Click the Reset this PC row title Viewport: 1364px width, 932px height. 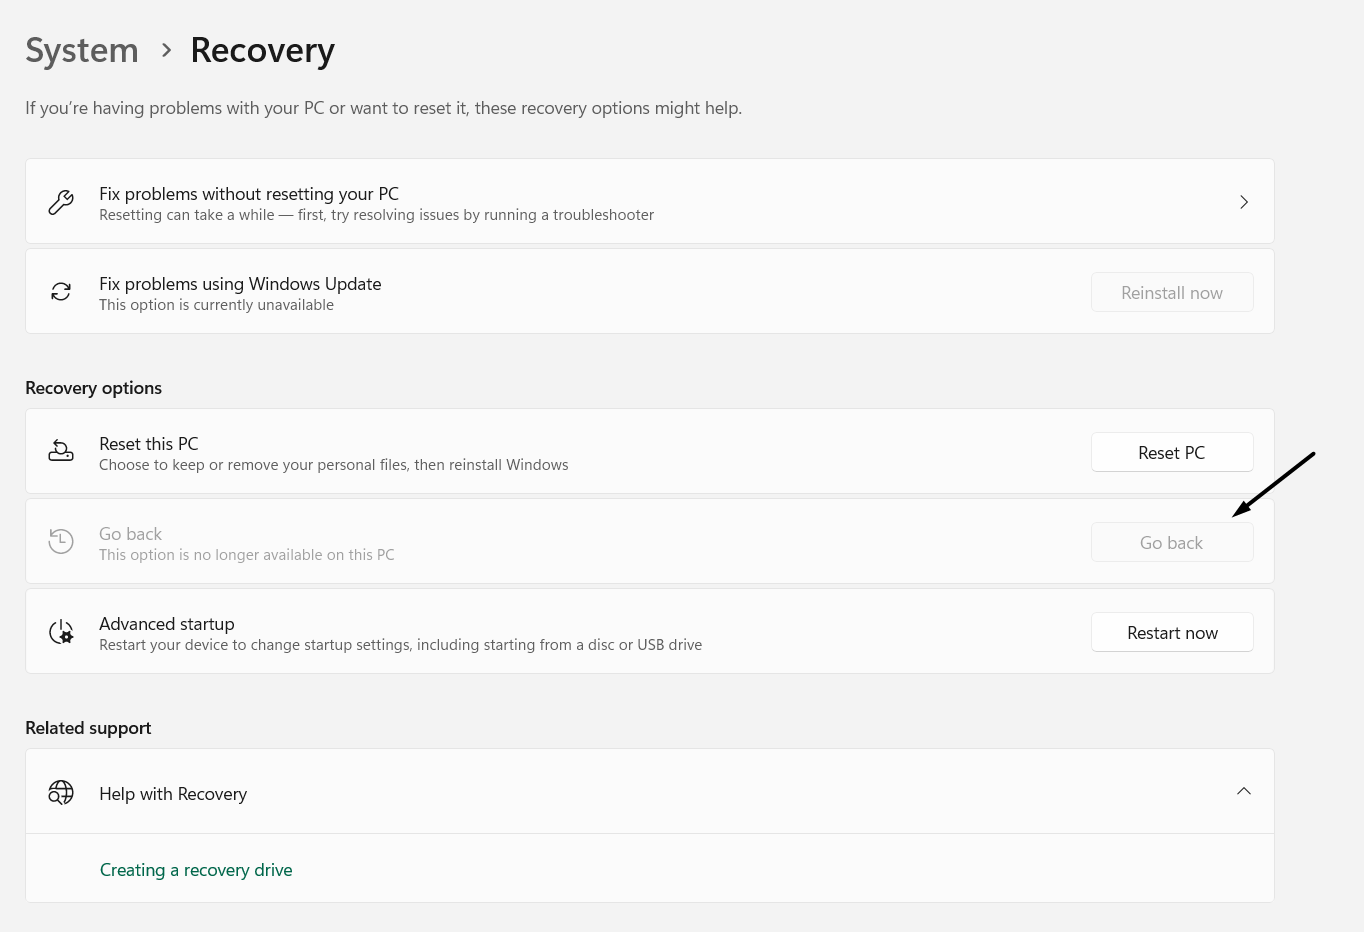coord(149,444)
